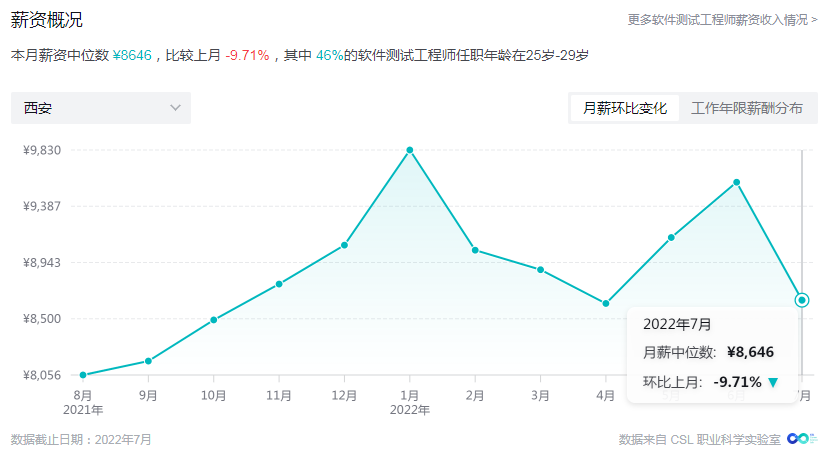Click the 2022年1月 peak data point
834x471 pixels.
[410, 150]
